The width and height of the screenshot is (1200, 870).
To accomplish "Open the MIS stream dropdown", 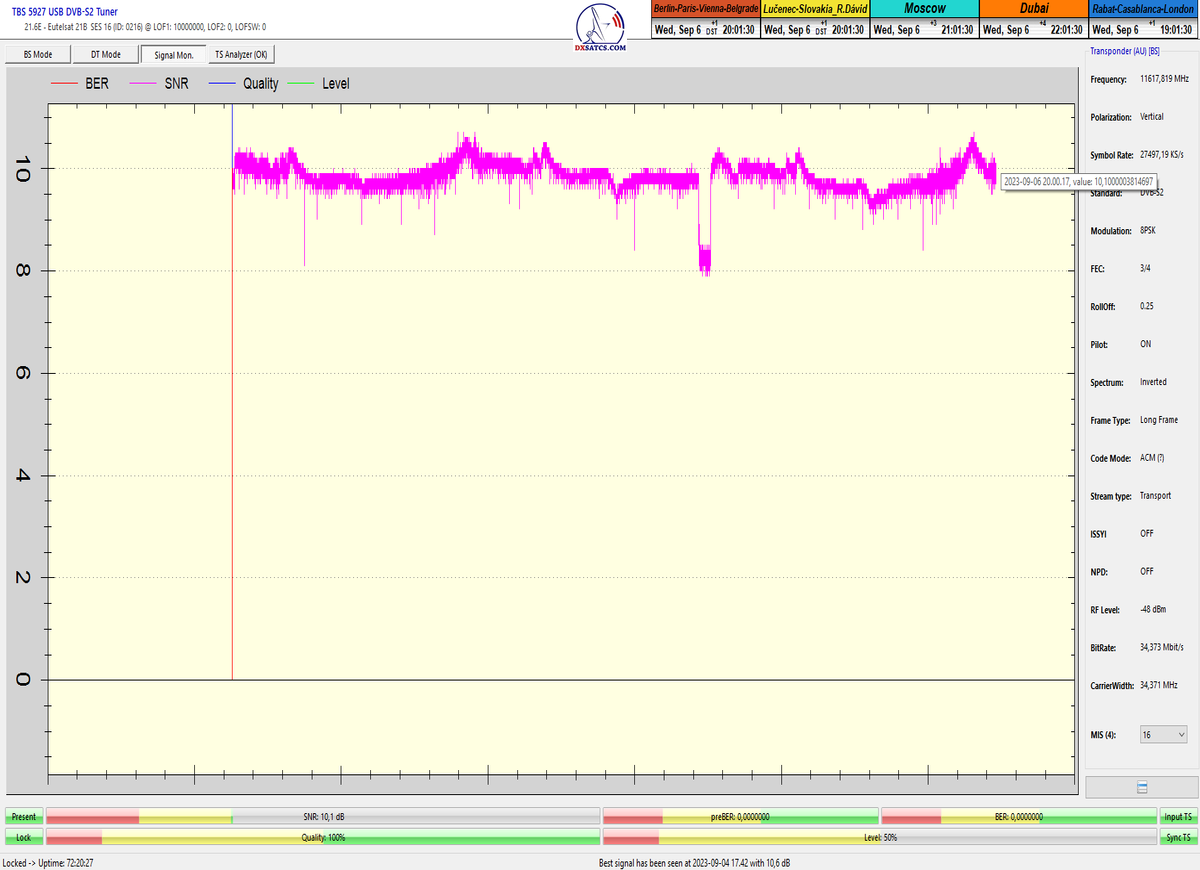I will (x=1163, y=735).
